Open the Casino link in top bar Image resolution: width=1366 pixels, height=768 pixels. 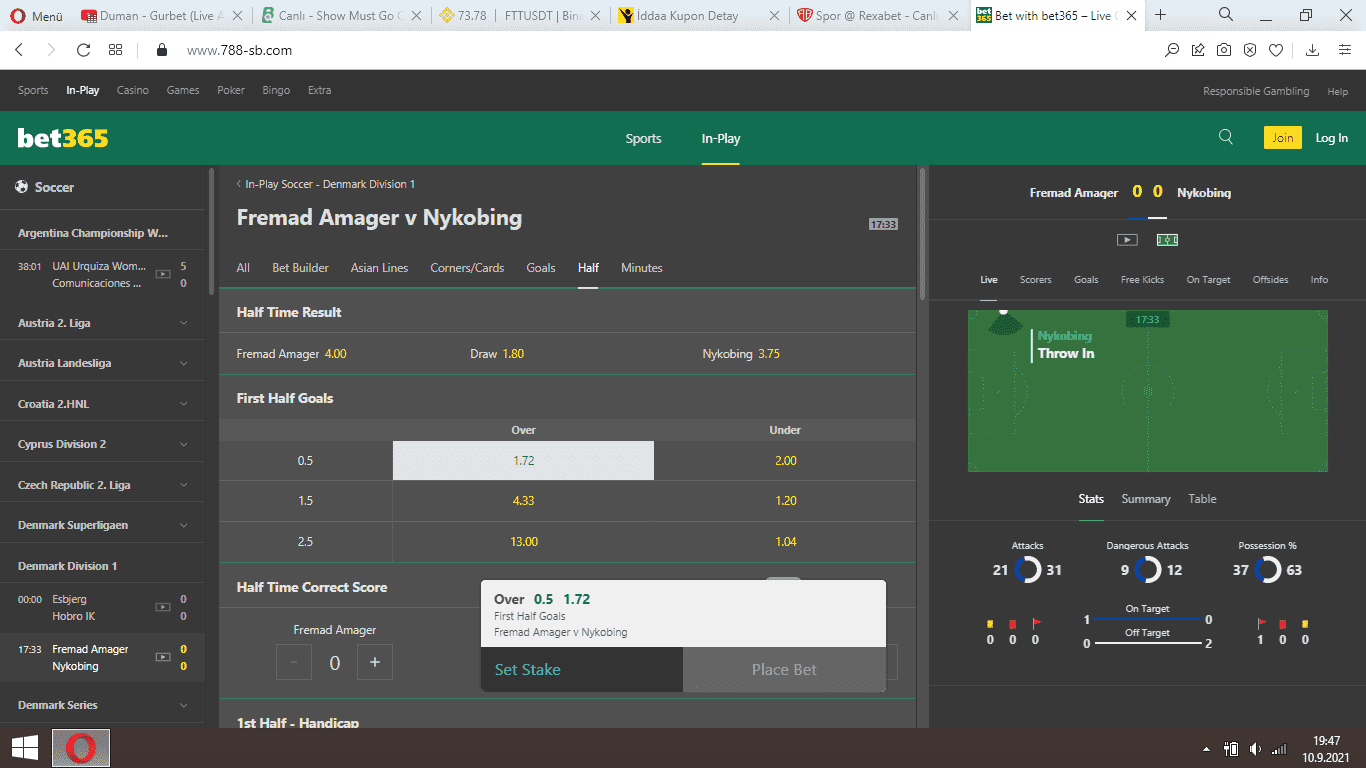coord(133,90)
